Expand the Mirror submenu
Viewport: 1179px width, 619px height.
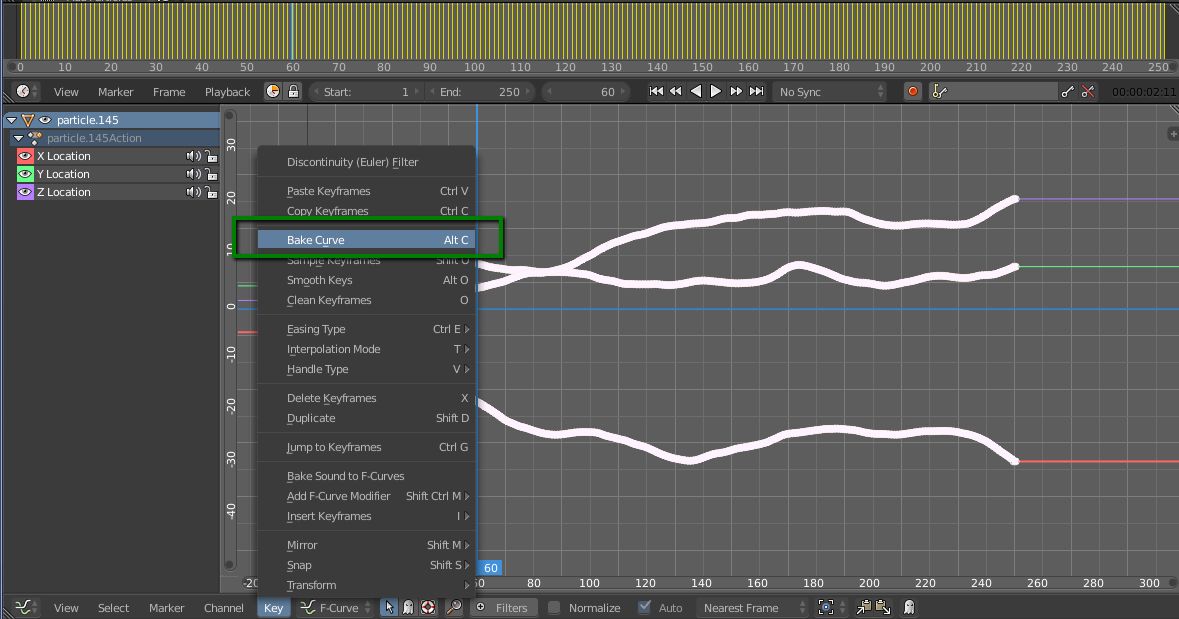(x=366, y=545)
